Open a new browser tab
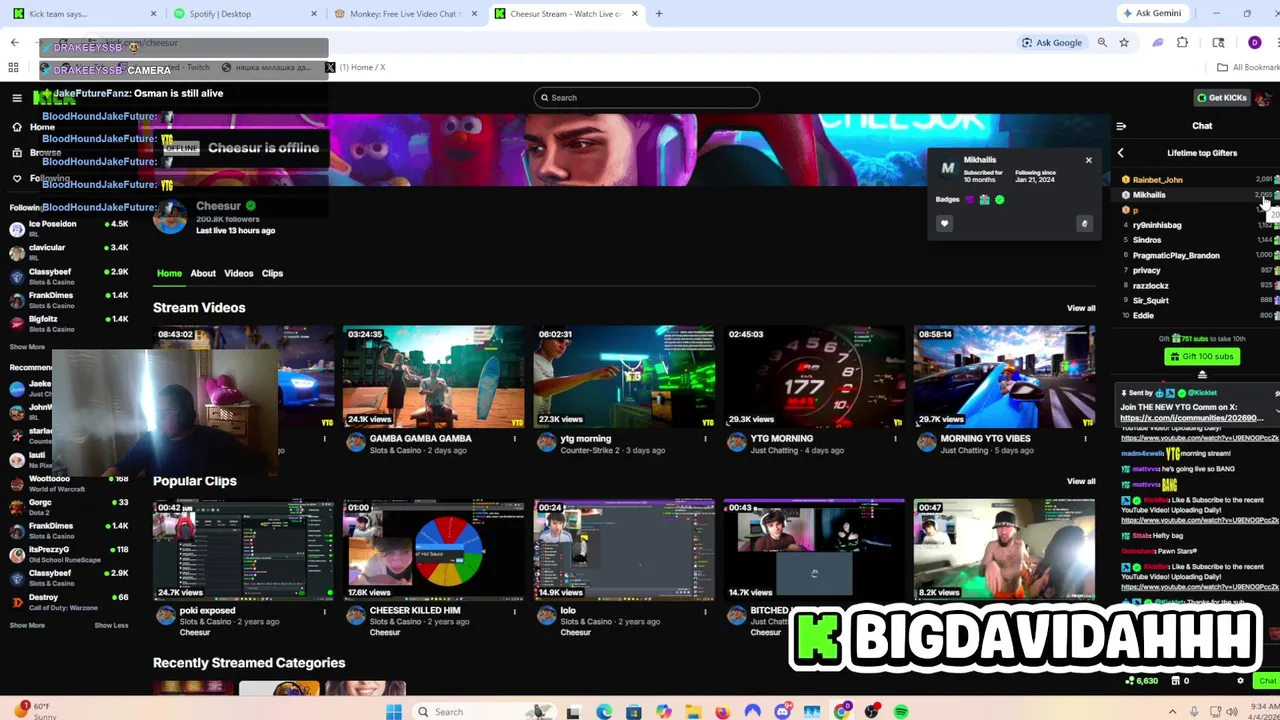 (x=659, y=14)
